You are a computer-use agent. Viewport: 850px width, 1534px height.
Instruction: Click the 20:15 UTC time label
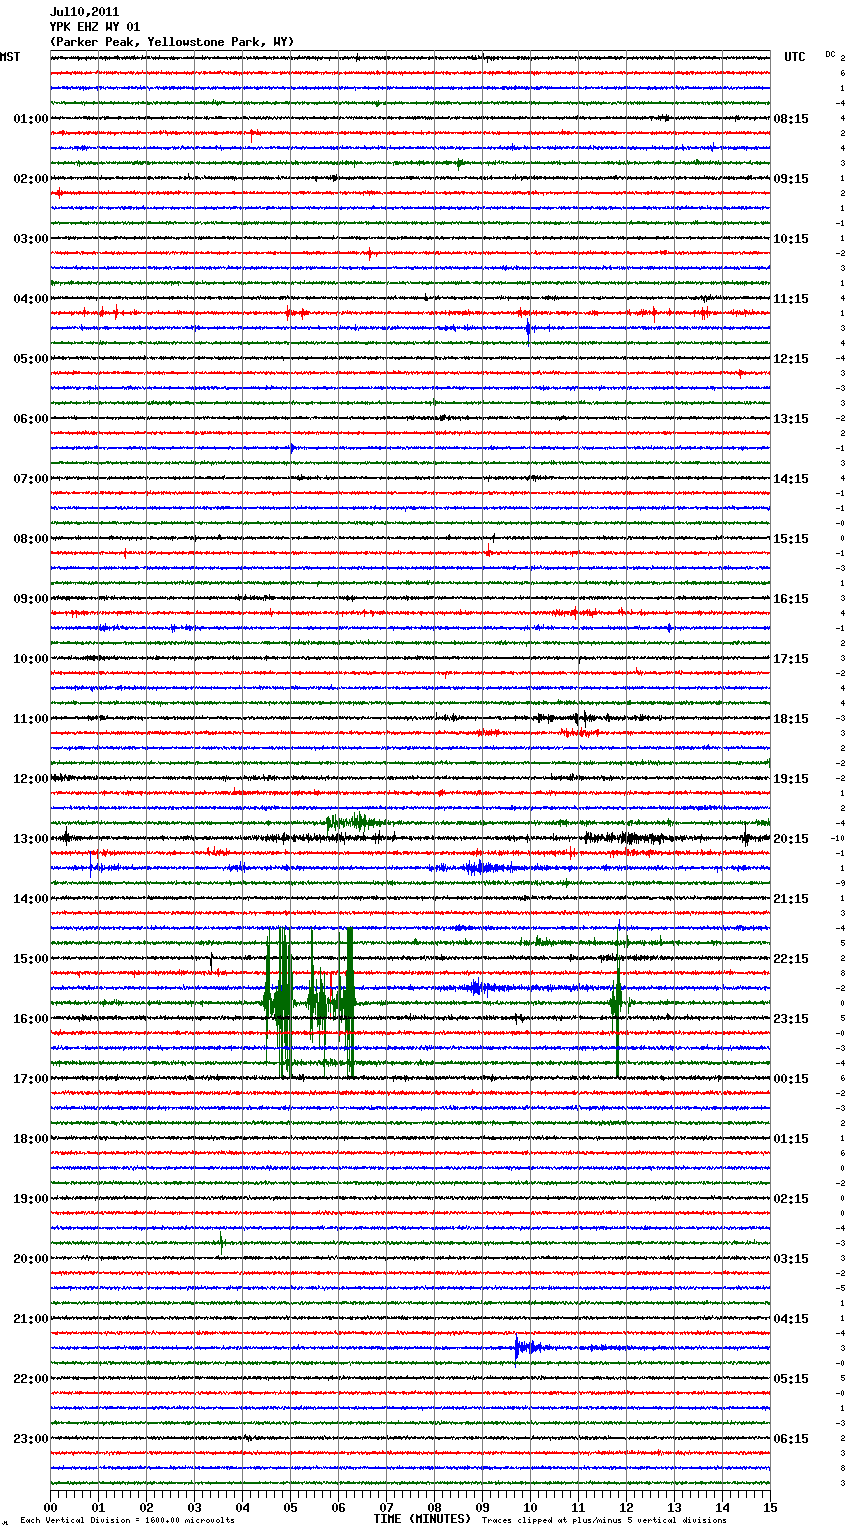tap(791, 839)
